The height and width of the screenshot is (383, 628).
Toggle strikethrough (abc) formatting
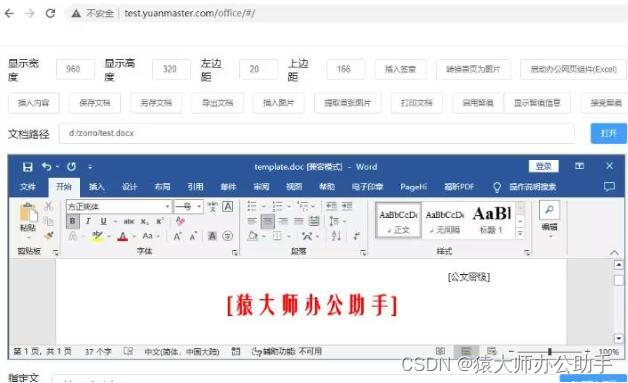pos(129,221)
